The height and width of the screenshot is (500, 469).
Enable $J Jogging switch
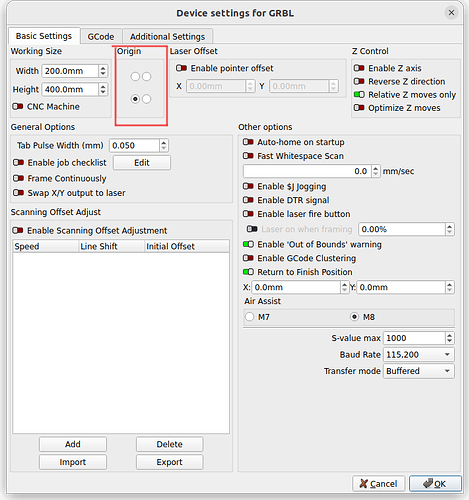(248, 186)
